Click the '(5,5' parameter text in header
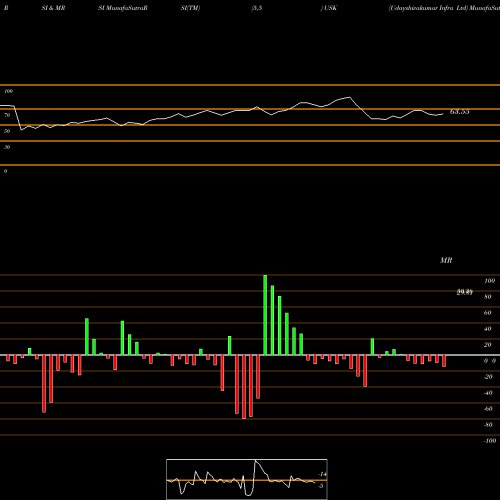500x500 pixels. [x=257, y=8]
